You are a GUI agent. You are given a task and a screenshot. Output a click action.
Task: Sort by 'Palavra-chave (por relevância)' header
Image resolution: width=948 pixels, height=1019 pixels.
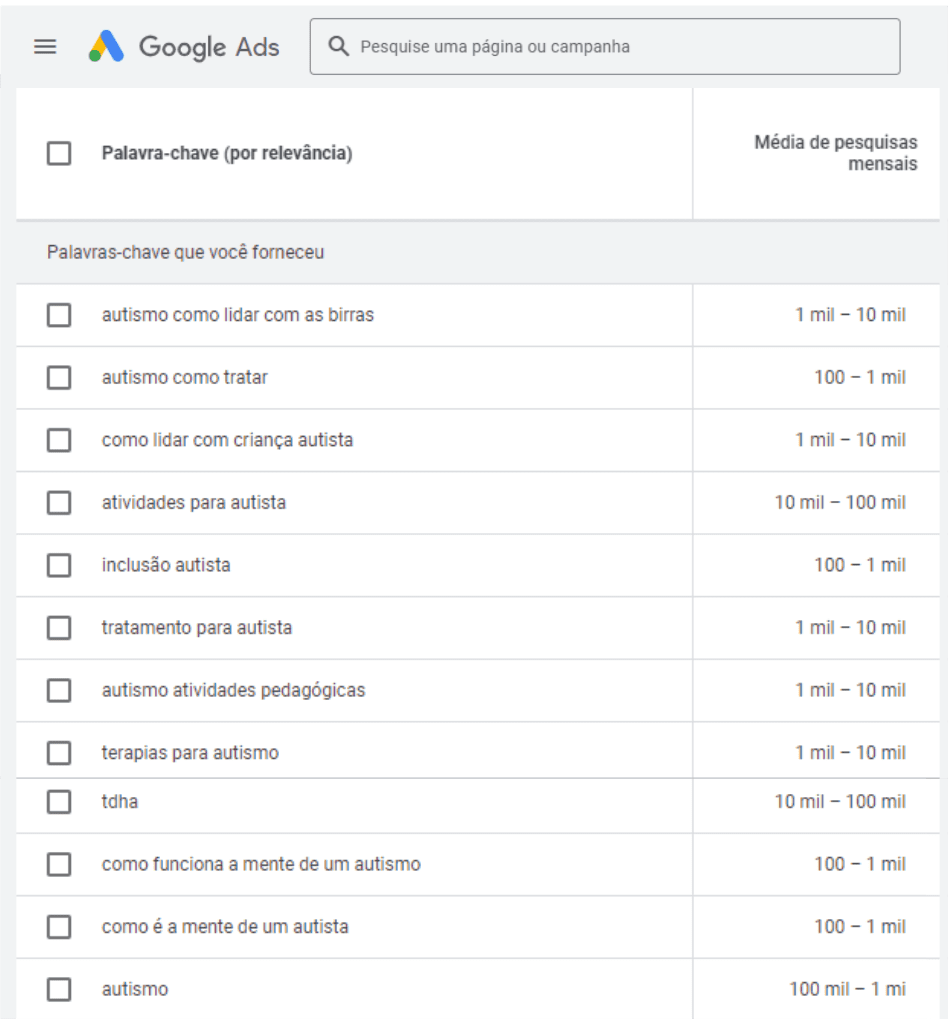(x=227, y=154)
